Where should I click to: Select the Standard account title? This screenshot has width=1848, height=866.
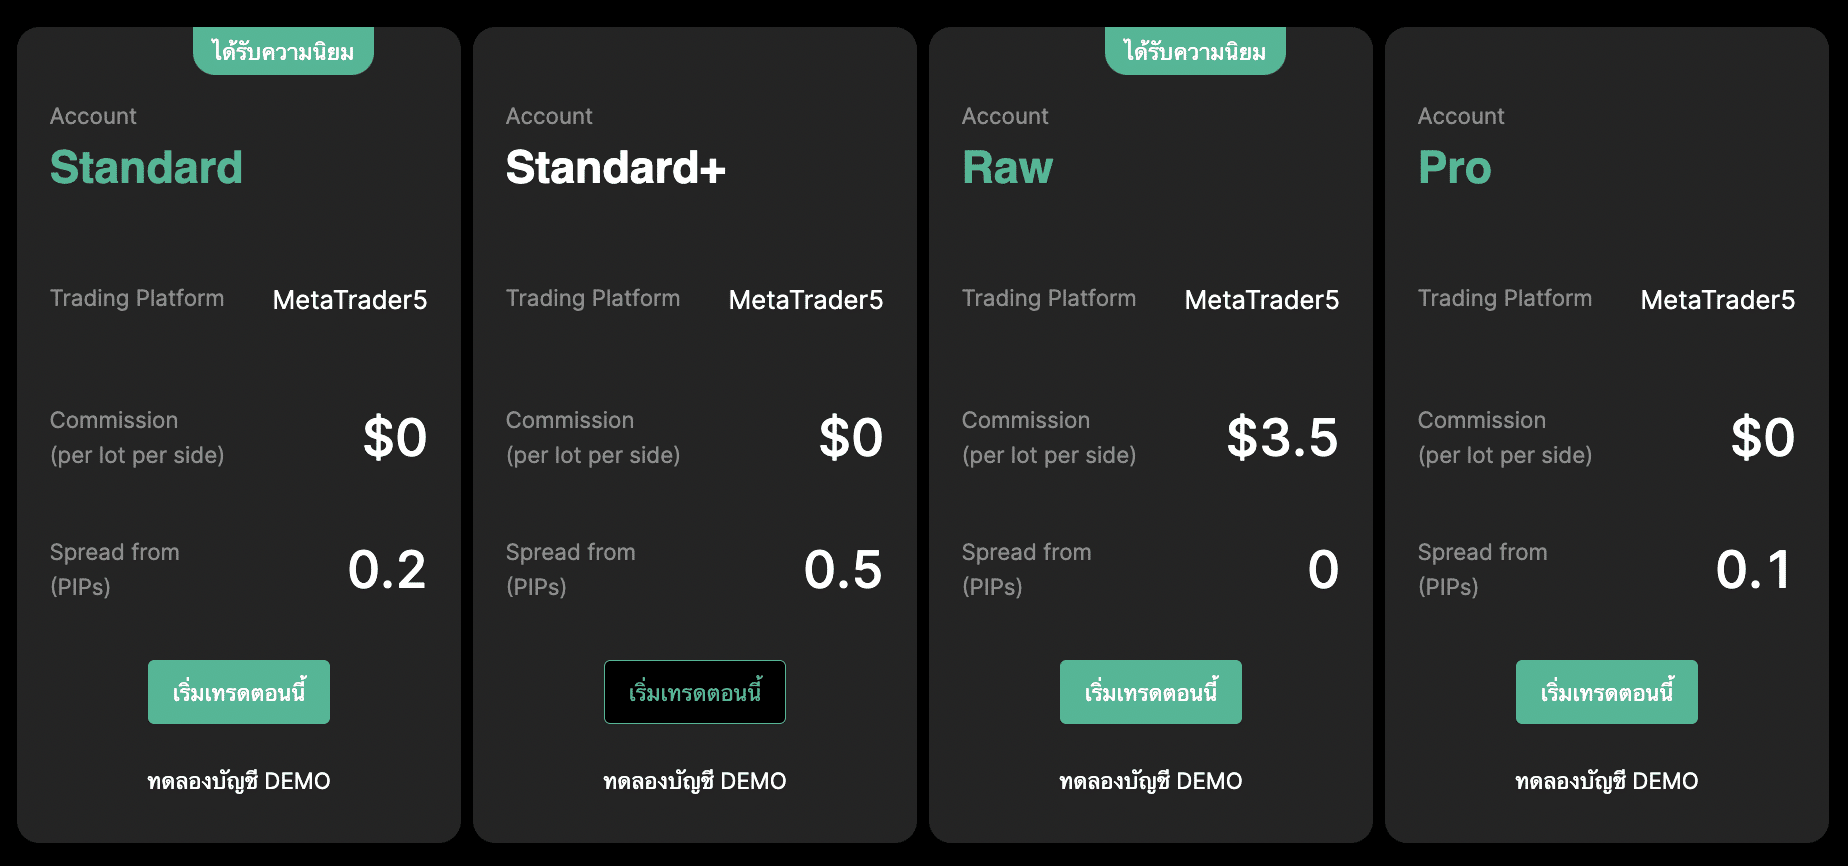(x=146, y=167)
